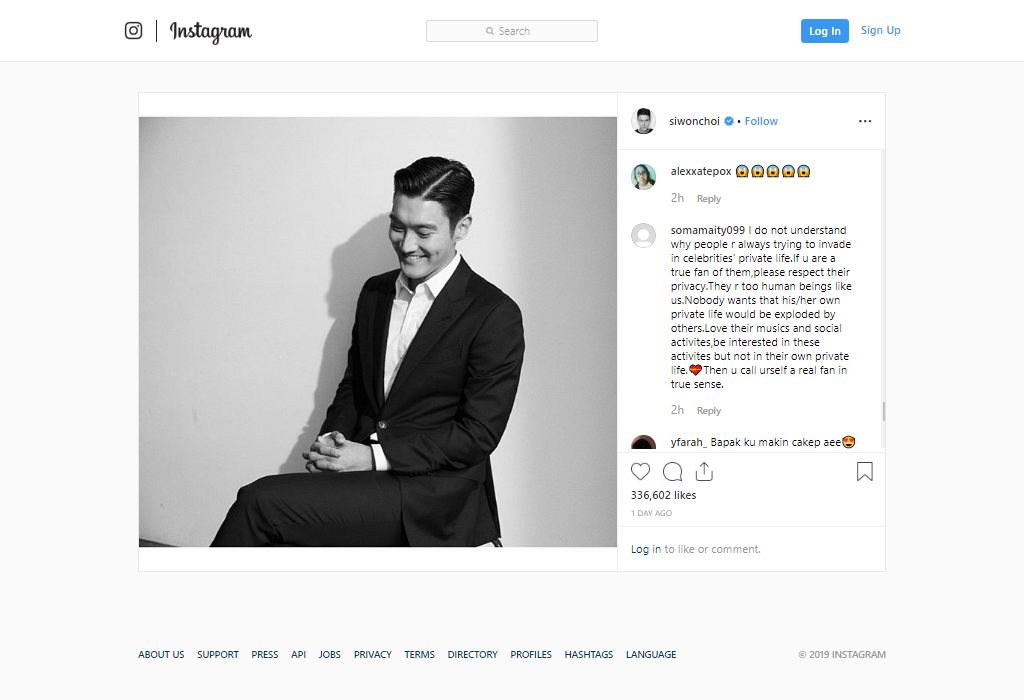Follow the siwonchoi account
The image size is (1024, 700).
[x=761, y=121]
